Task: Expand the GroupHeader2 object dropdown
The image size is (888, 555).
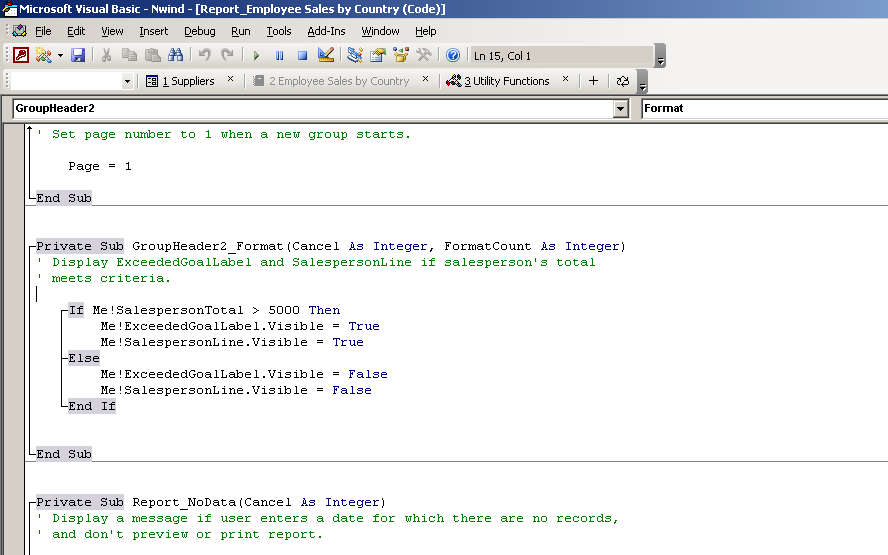Action: click(x=621, y=109)
